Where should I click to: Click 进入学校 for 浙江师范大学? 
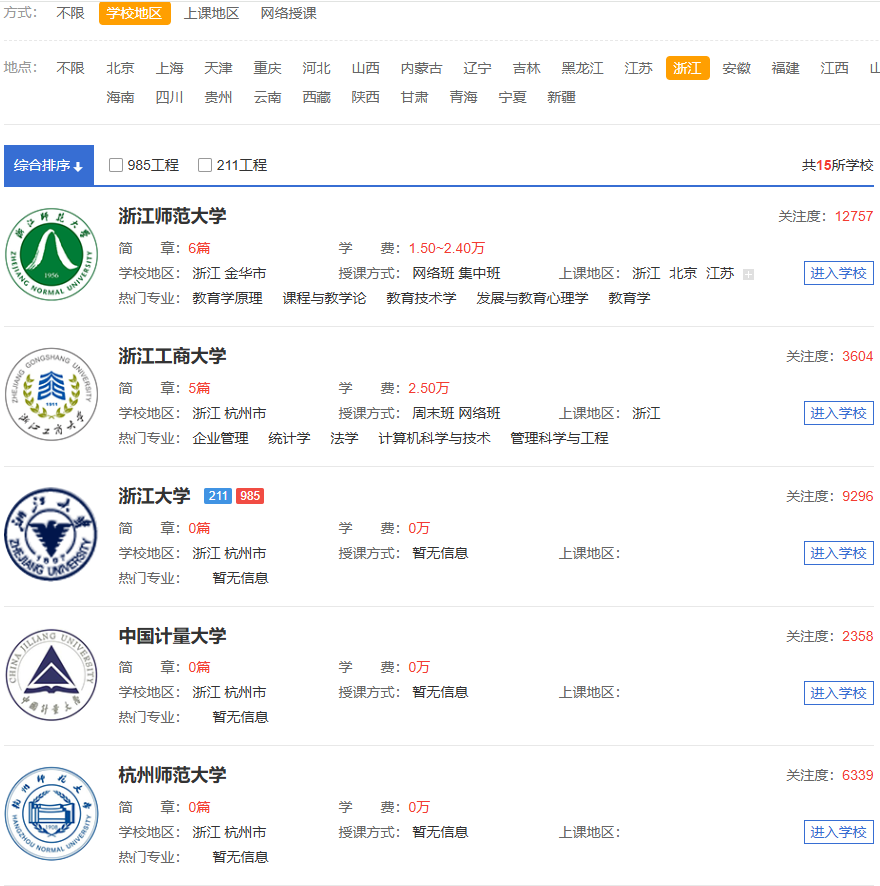pyautogui.click(x=839, y=273)
